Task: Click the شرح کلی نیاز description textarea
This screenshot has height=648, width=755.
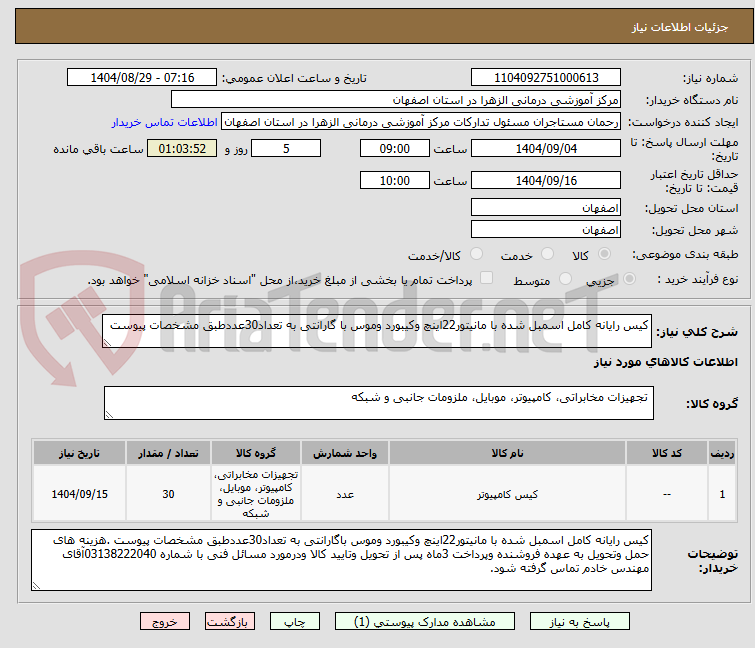Action: click(377, 331)
